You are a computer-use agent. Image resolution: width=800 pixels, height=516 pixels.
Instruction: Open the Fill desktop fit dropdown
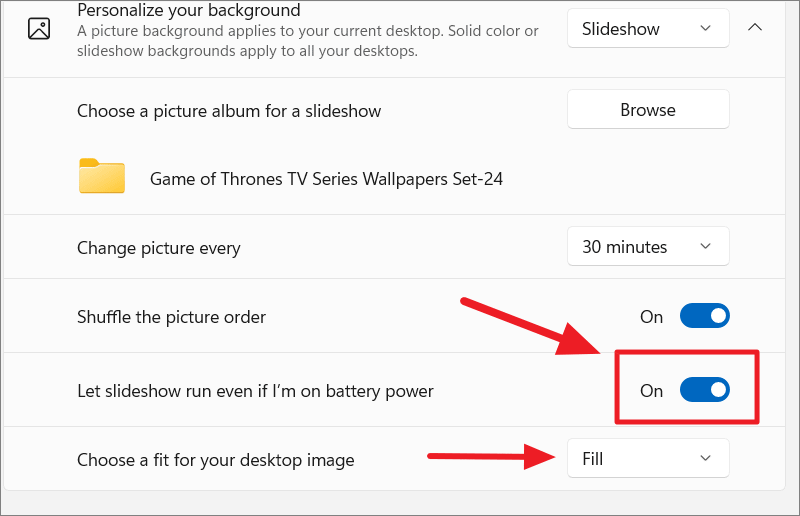[x=648, y=458]
